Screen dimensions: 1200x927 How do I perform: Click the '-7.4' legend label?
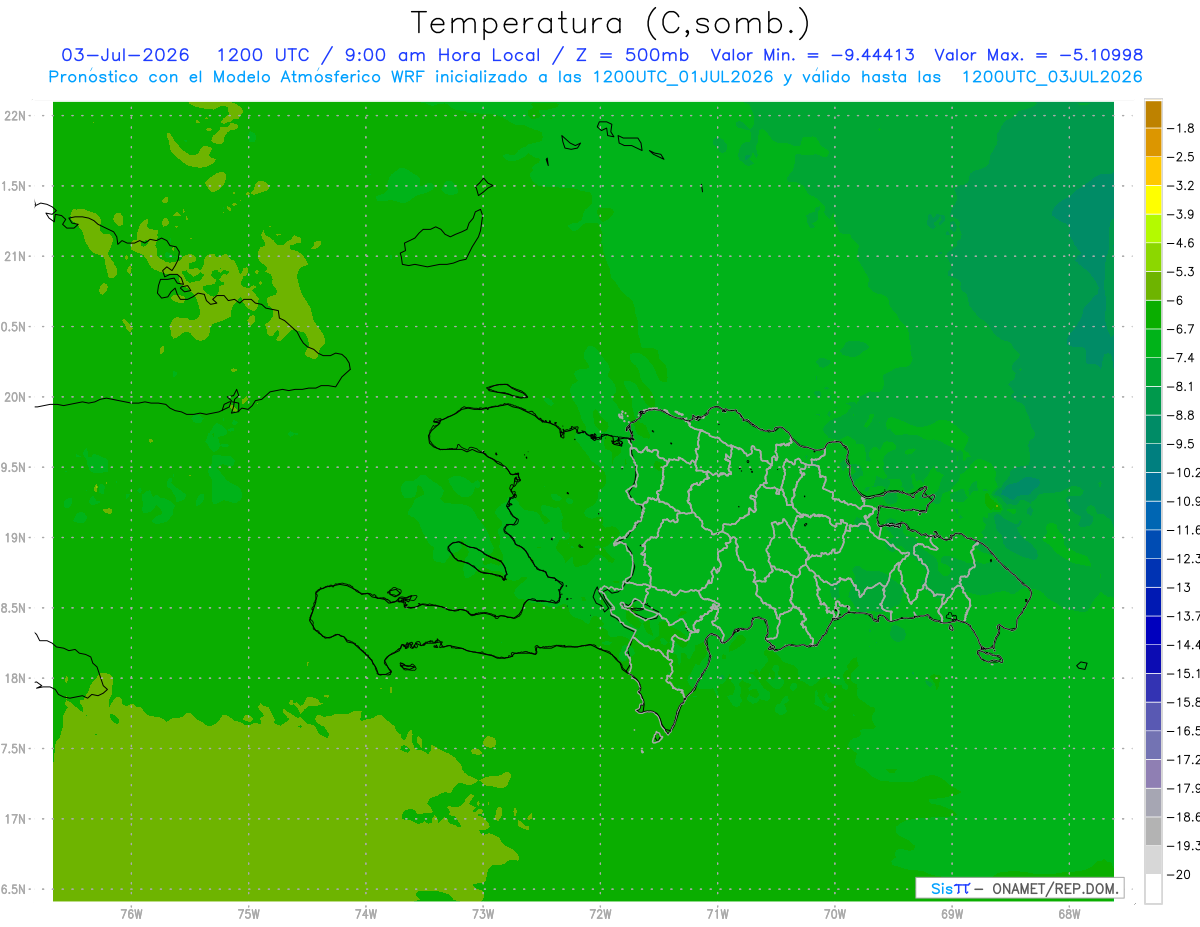coord(1182,358)
